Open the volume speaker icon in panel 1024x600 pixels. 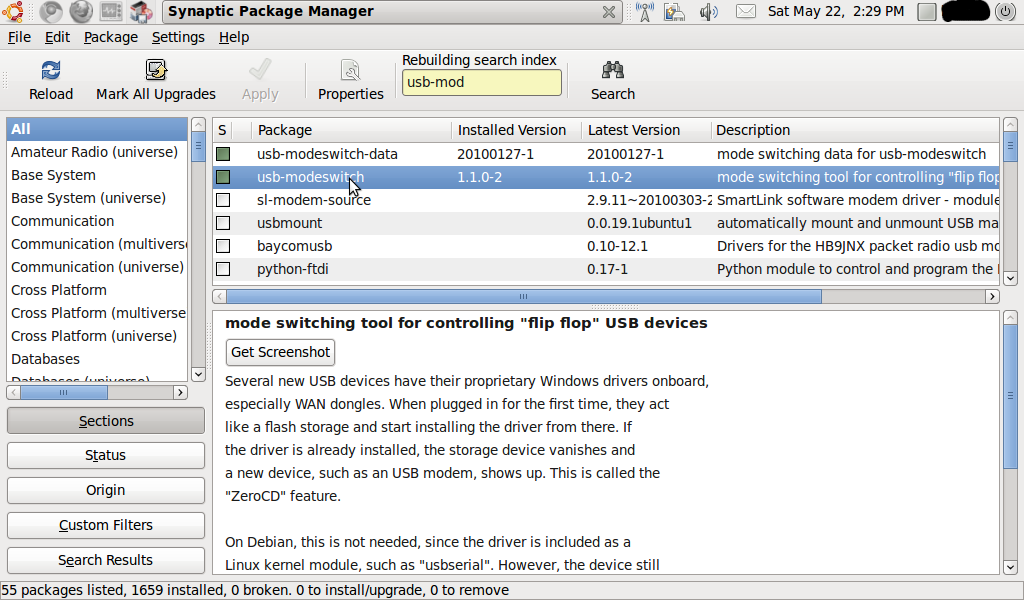click(709, 12)
